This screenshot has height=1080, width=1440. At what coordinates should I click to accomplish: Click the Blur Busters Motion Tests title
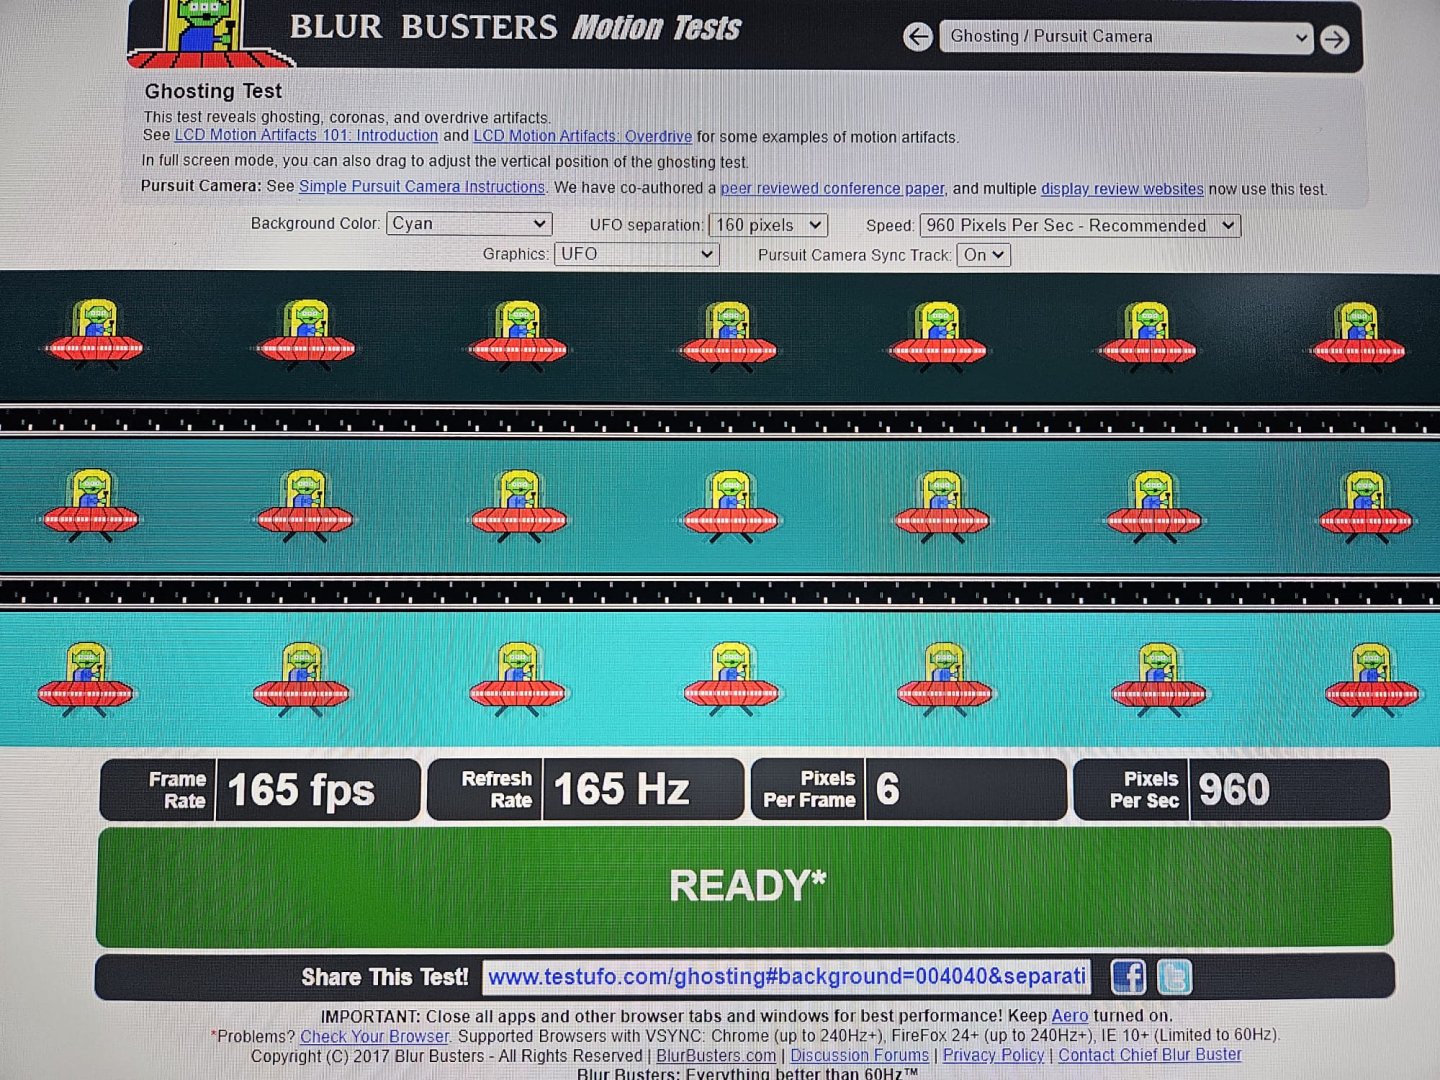tap(515, 27)
